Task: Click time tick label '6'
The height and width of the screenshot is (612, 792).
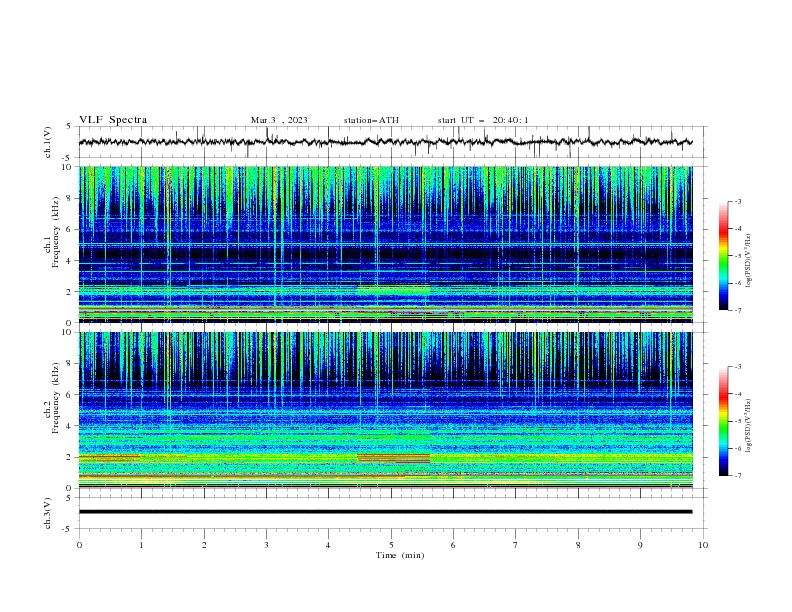Action: [453, 545]
